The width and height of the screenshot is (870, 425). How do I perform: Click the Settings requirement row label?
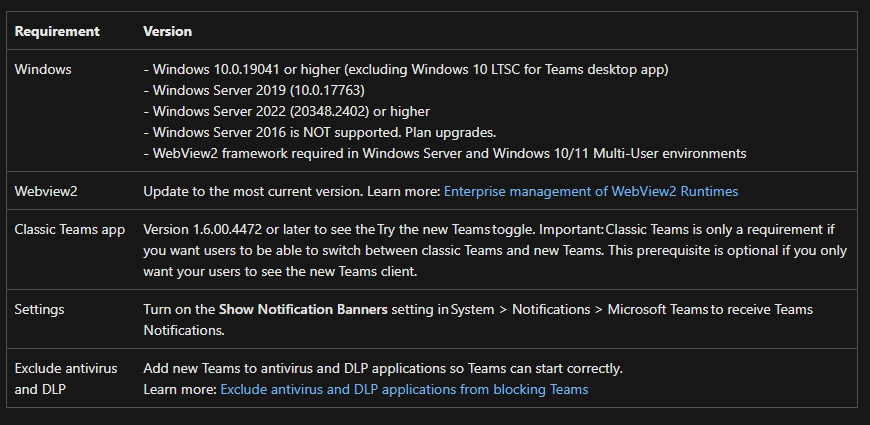click(x=39, y=309)
